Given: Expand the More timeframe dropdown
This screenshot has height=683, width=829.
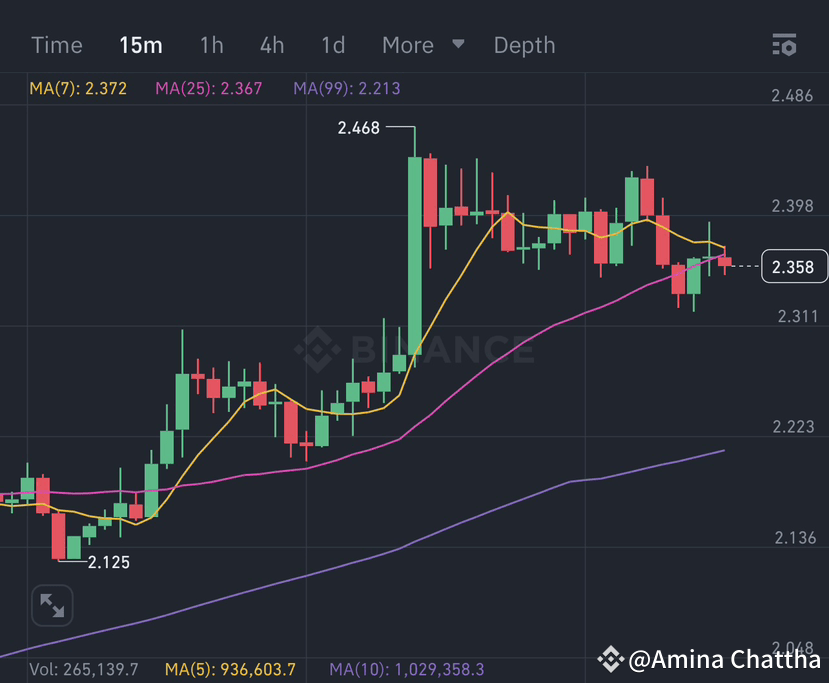Looking at the screenshot, I should point(407,45).
